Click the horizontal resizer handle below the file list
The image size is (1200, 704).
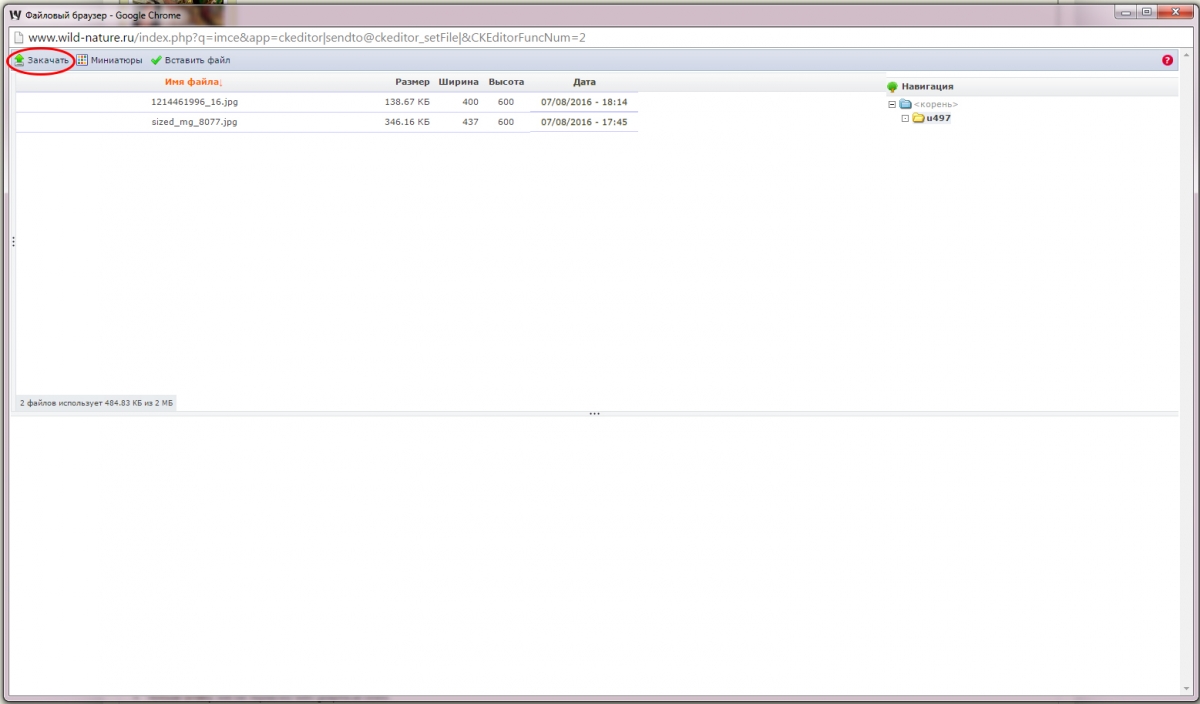point(594,413)
